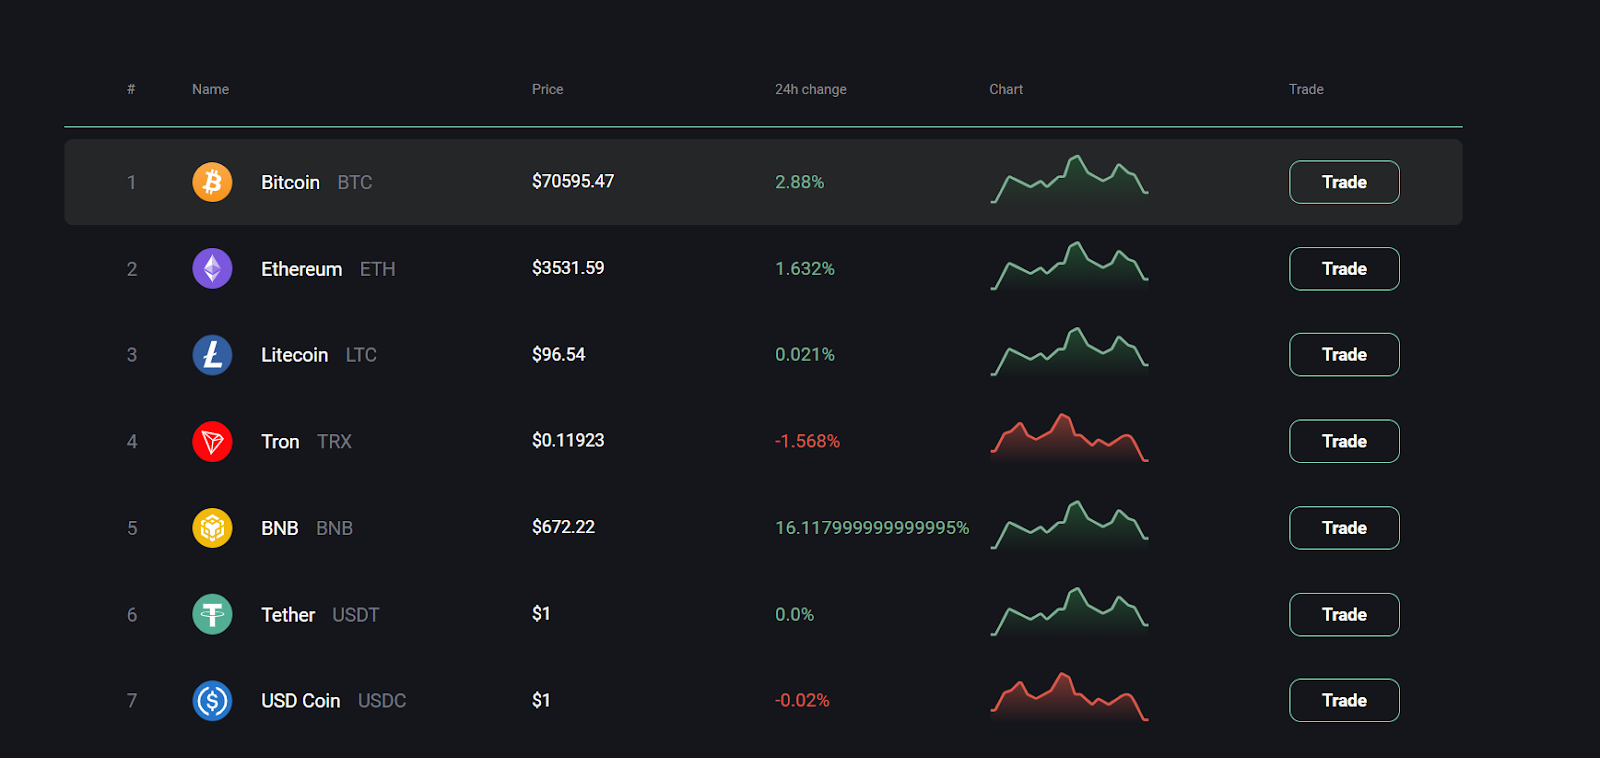The image size is (1600, 758).
Task: Click the $672.22 price
Action: tap(563, 527)
